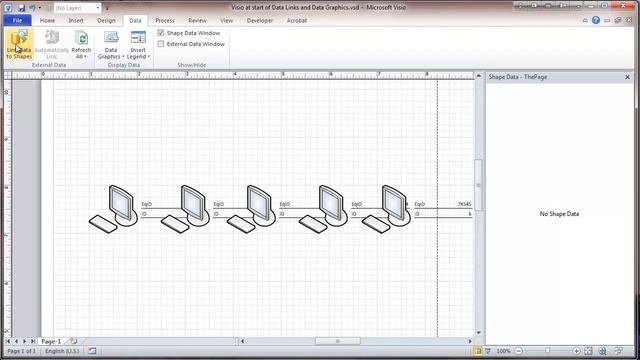Viewport: 640px width, 360px height.
Task: Click the horizontal scrollbar right arrow
Action: pyautogui.click(x=470, y=341)
